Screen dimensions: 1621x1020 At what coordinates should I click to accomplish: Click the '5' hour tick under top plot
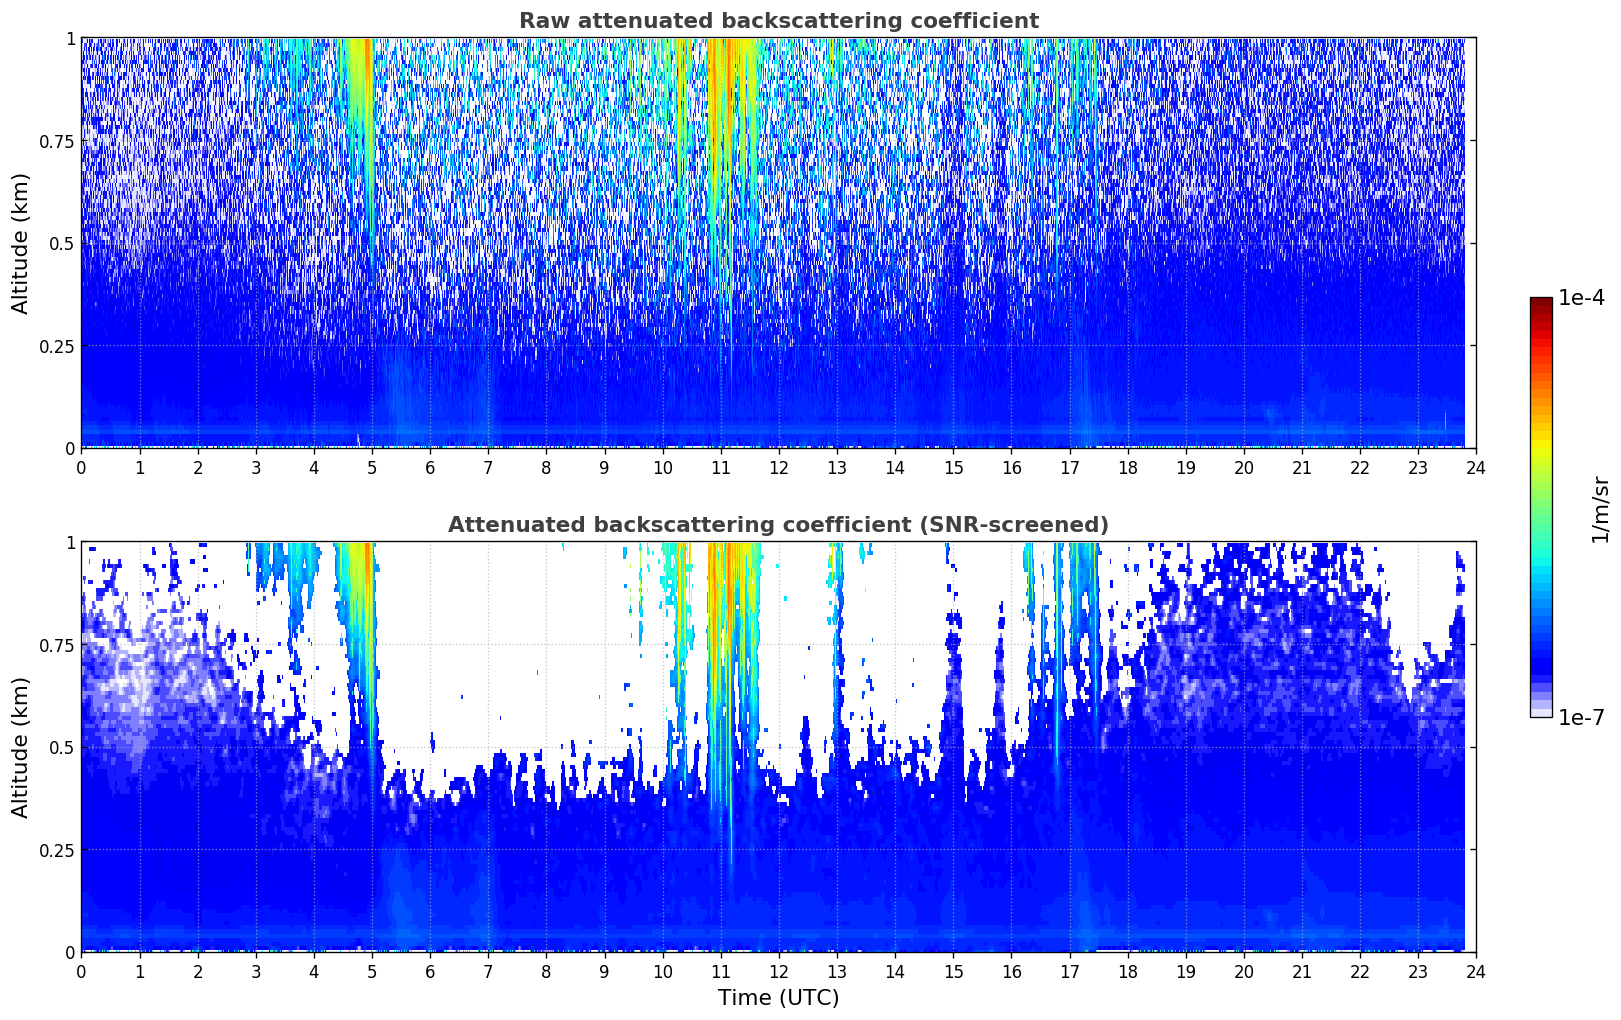[x=372, y=467]
